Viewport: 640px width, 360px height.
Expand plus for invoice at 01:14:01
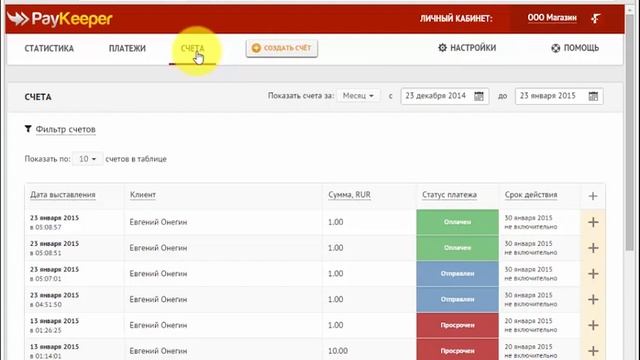point(593,351)
